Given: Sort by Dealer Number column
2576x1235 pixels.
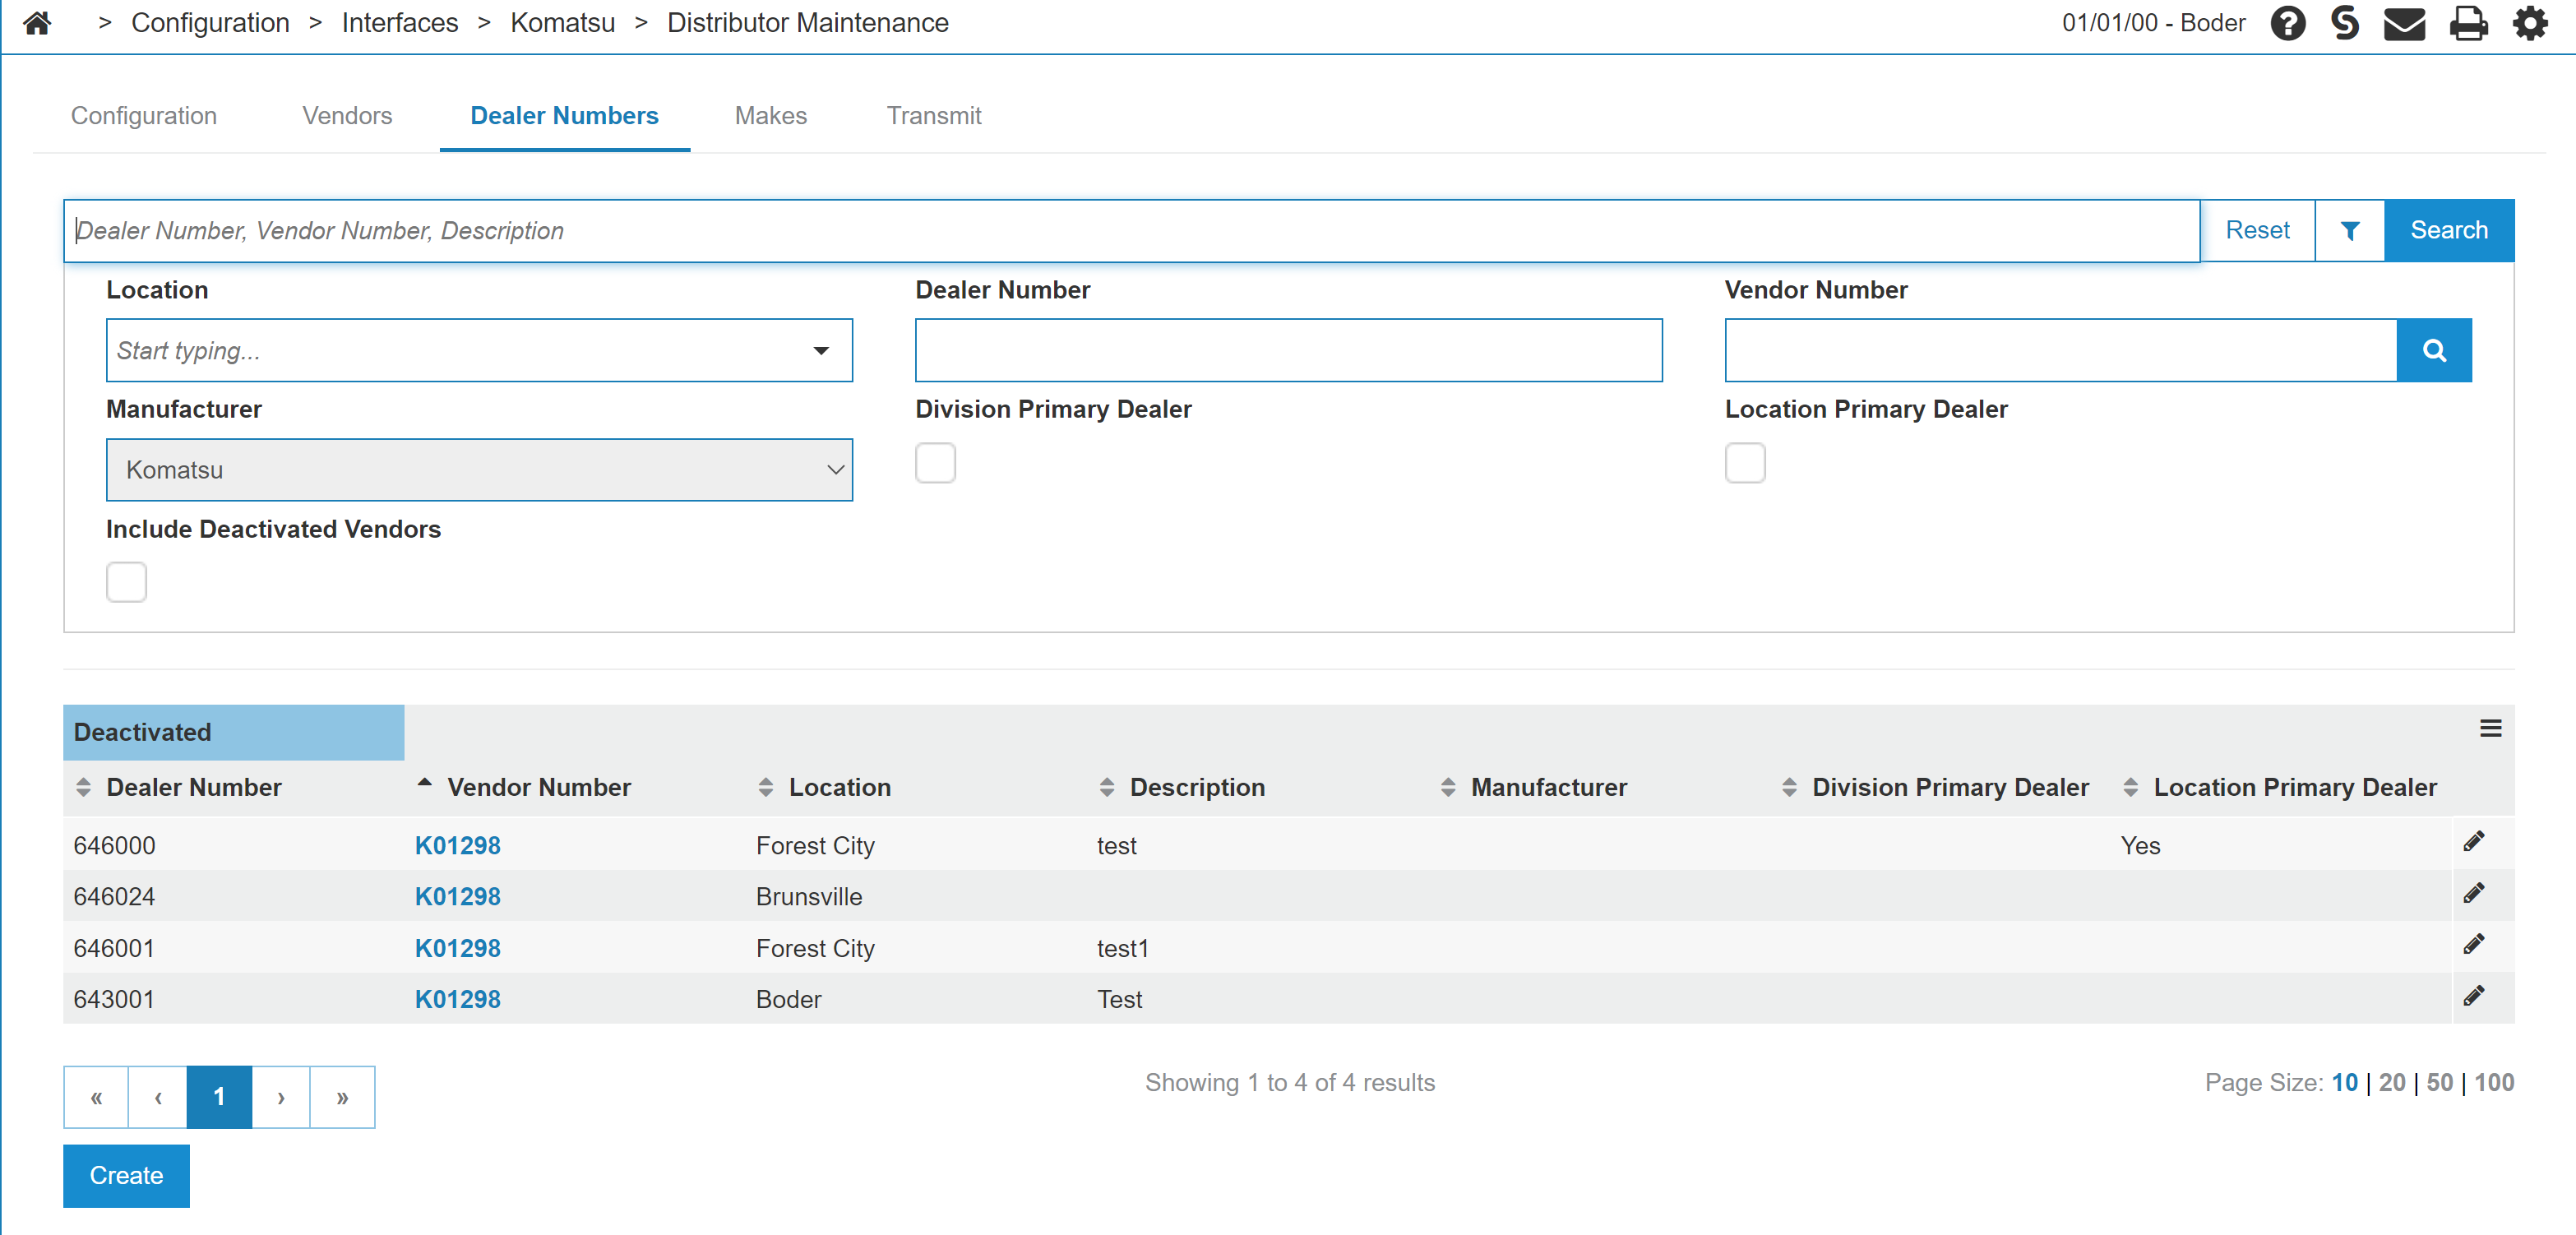Looking at the screenshot, I should tap(193, 787).
